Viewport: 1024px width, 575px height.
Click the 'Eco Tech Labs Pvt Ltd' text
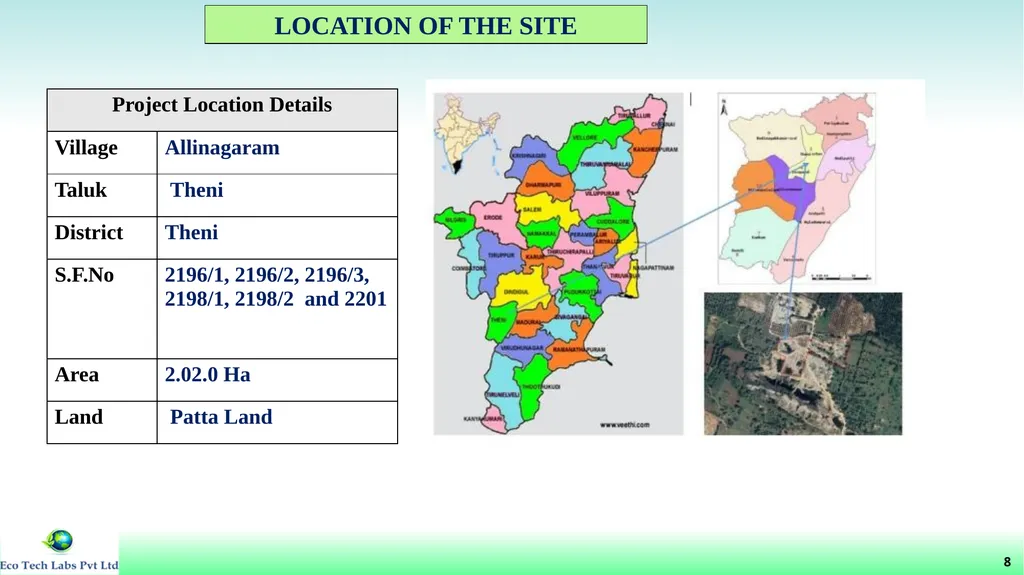pyautogui.click(x=59, y=565)
